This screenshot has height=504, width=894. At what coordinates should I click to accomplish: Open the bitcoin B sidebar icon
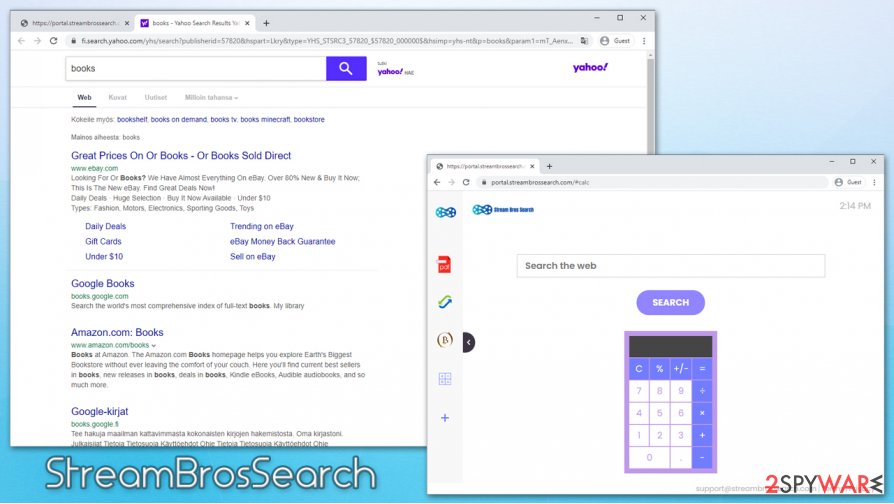445,340
